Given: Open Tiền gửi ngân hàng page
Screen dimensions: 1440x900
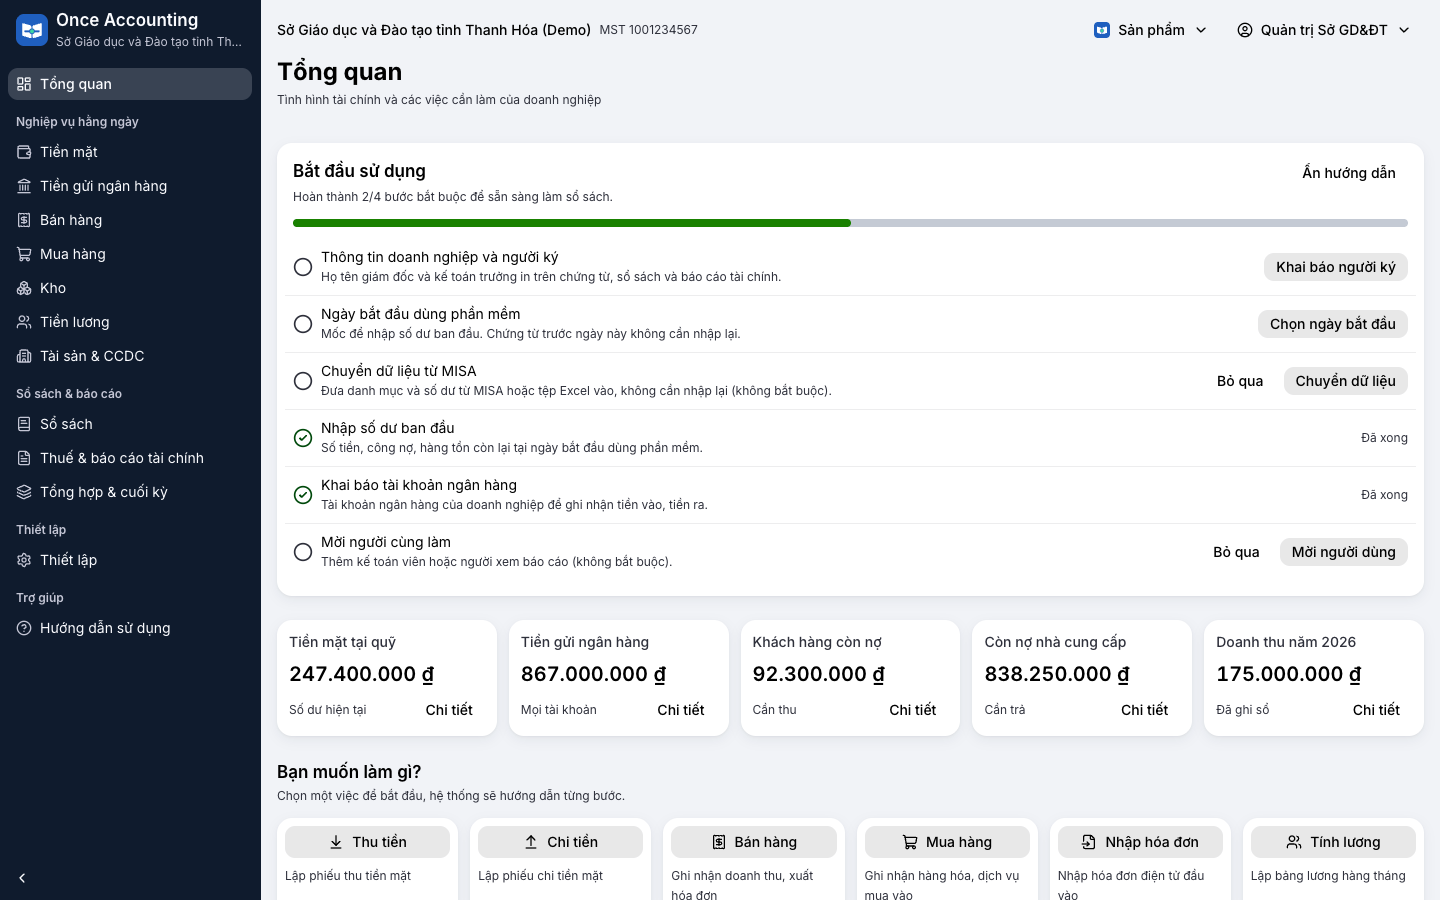Looking at the screenshot, I should click(x=130, y=186).
